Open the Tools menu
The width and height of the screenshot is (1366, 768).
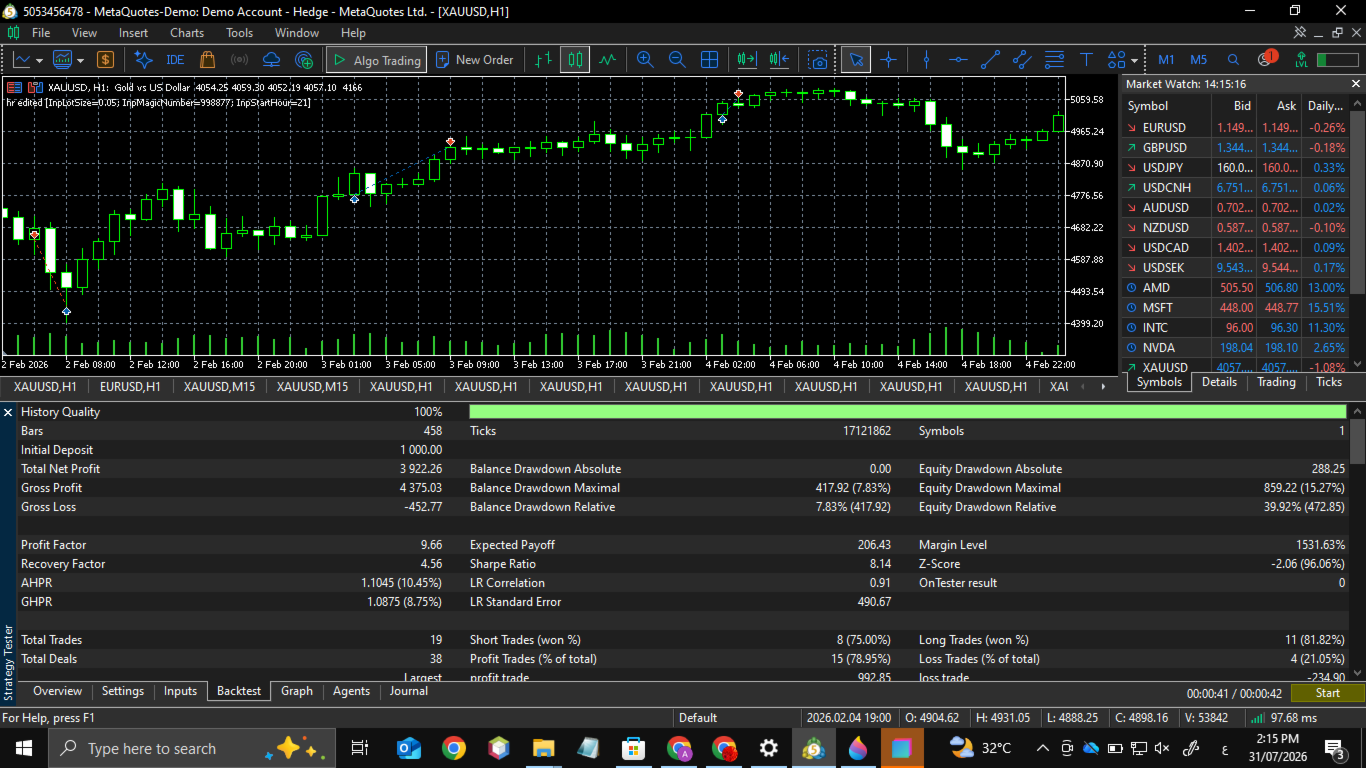pos(240,33)
